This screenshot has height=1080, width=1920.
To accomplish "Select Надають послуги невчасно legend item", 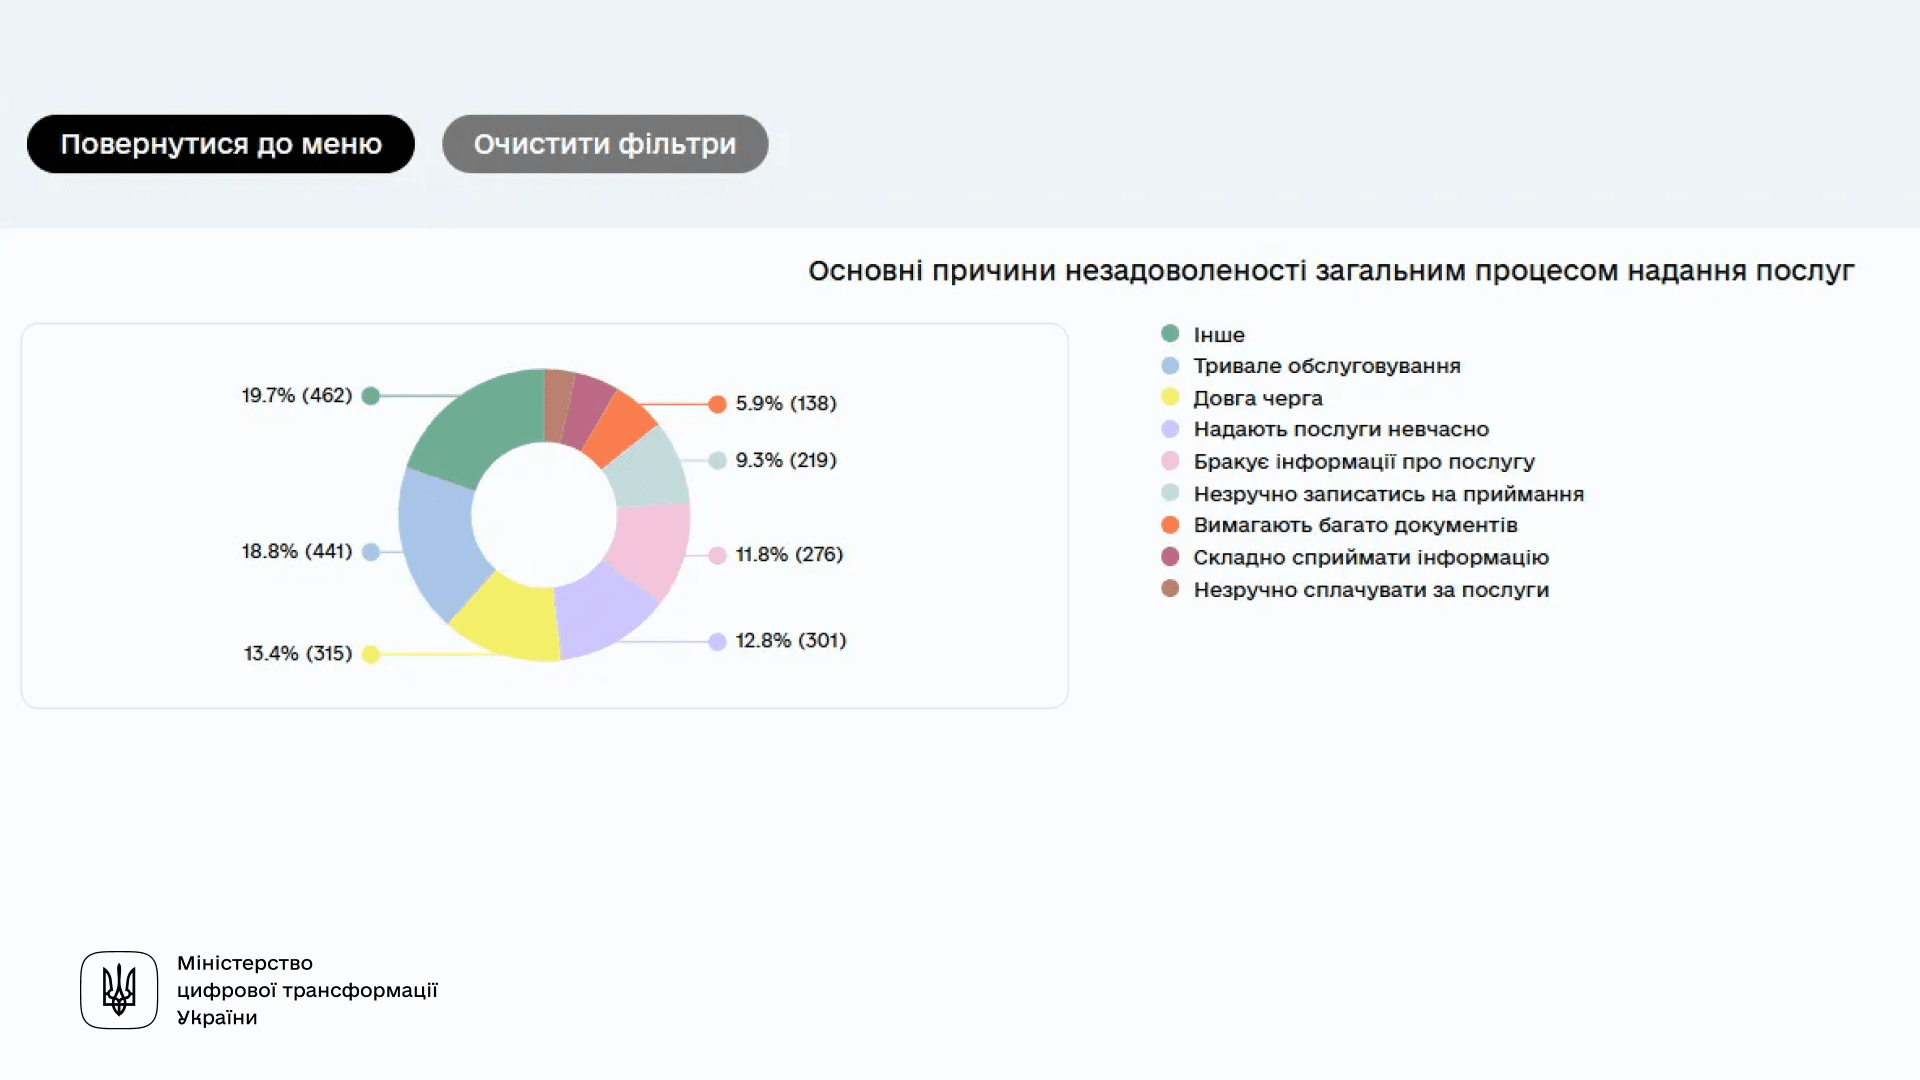I will pos(1340,430).
